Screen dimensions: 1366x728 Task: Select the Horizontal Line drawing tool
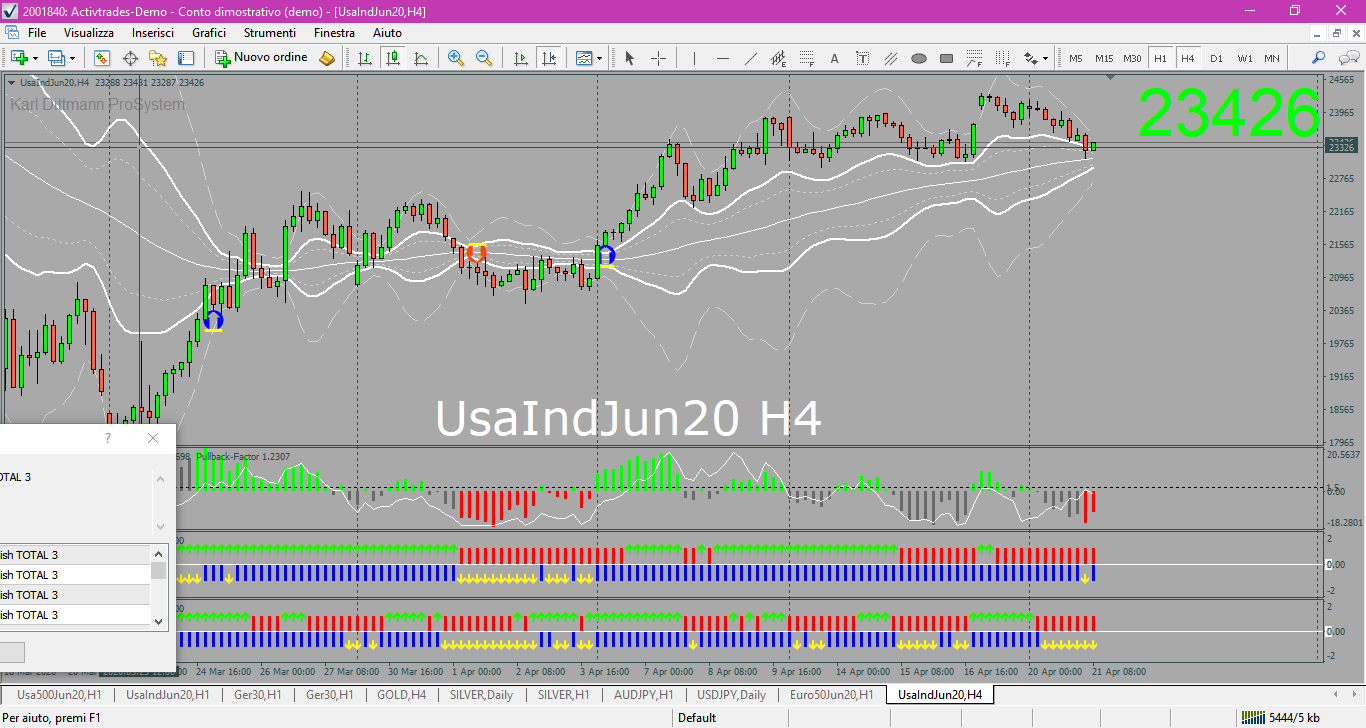[722, 58]
